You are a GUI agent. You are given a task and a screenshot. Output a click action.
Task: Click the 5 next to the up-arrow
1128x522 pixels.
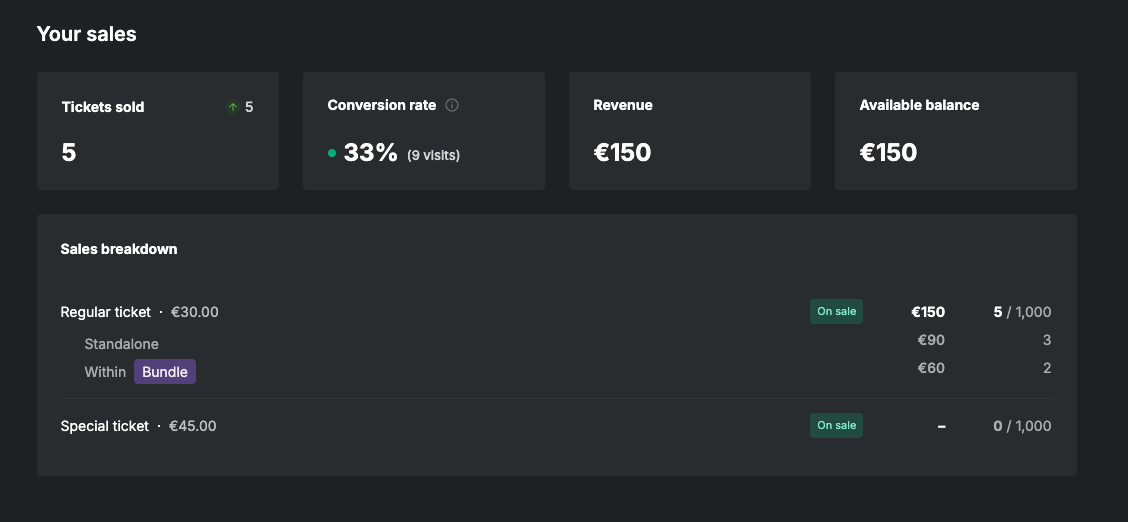249,107
